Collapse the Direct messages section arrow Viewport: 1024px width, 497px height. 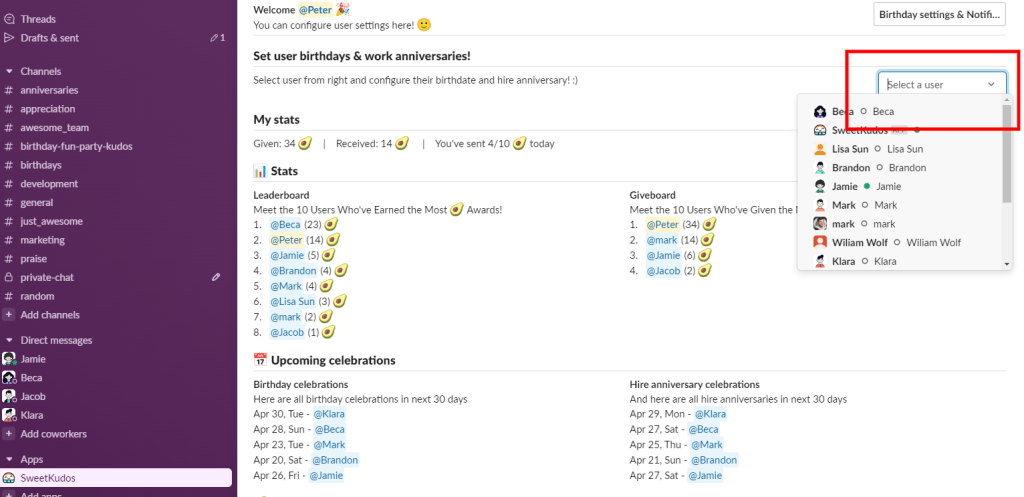pos(9,340)
